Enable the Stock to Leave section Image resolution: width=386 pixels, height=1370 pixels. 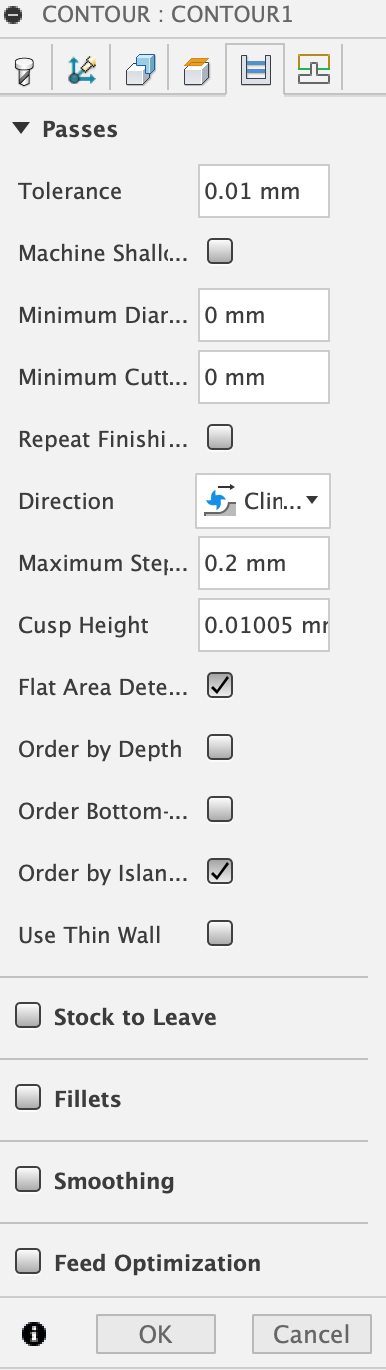coord(28,1016)
